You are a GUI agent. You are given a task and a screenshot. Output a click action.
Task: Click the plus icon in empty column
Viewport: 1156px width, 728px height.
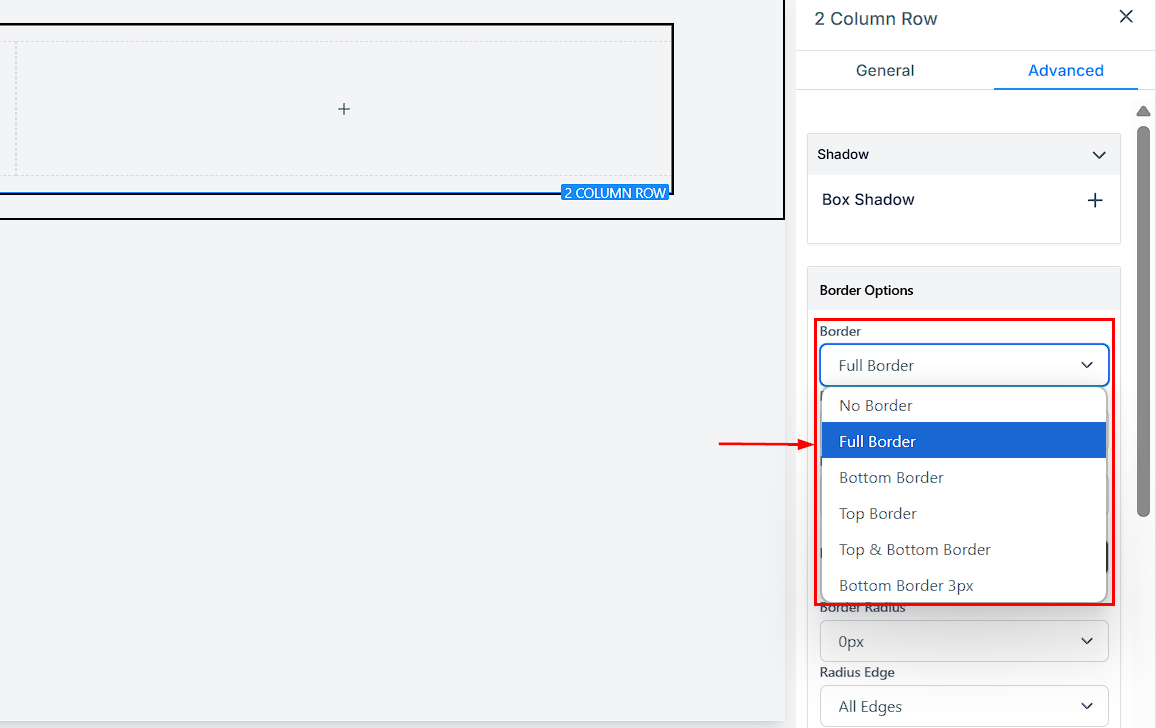(344, 109)
